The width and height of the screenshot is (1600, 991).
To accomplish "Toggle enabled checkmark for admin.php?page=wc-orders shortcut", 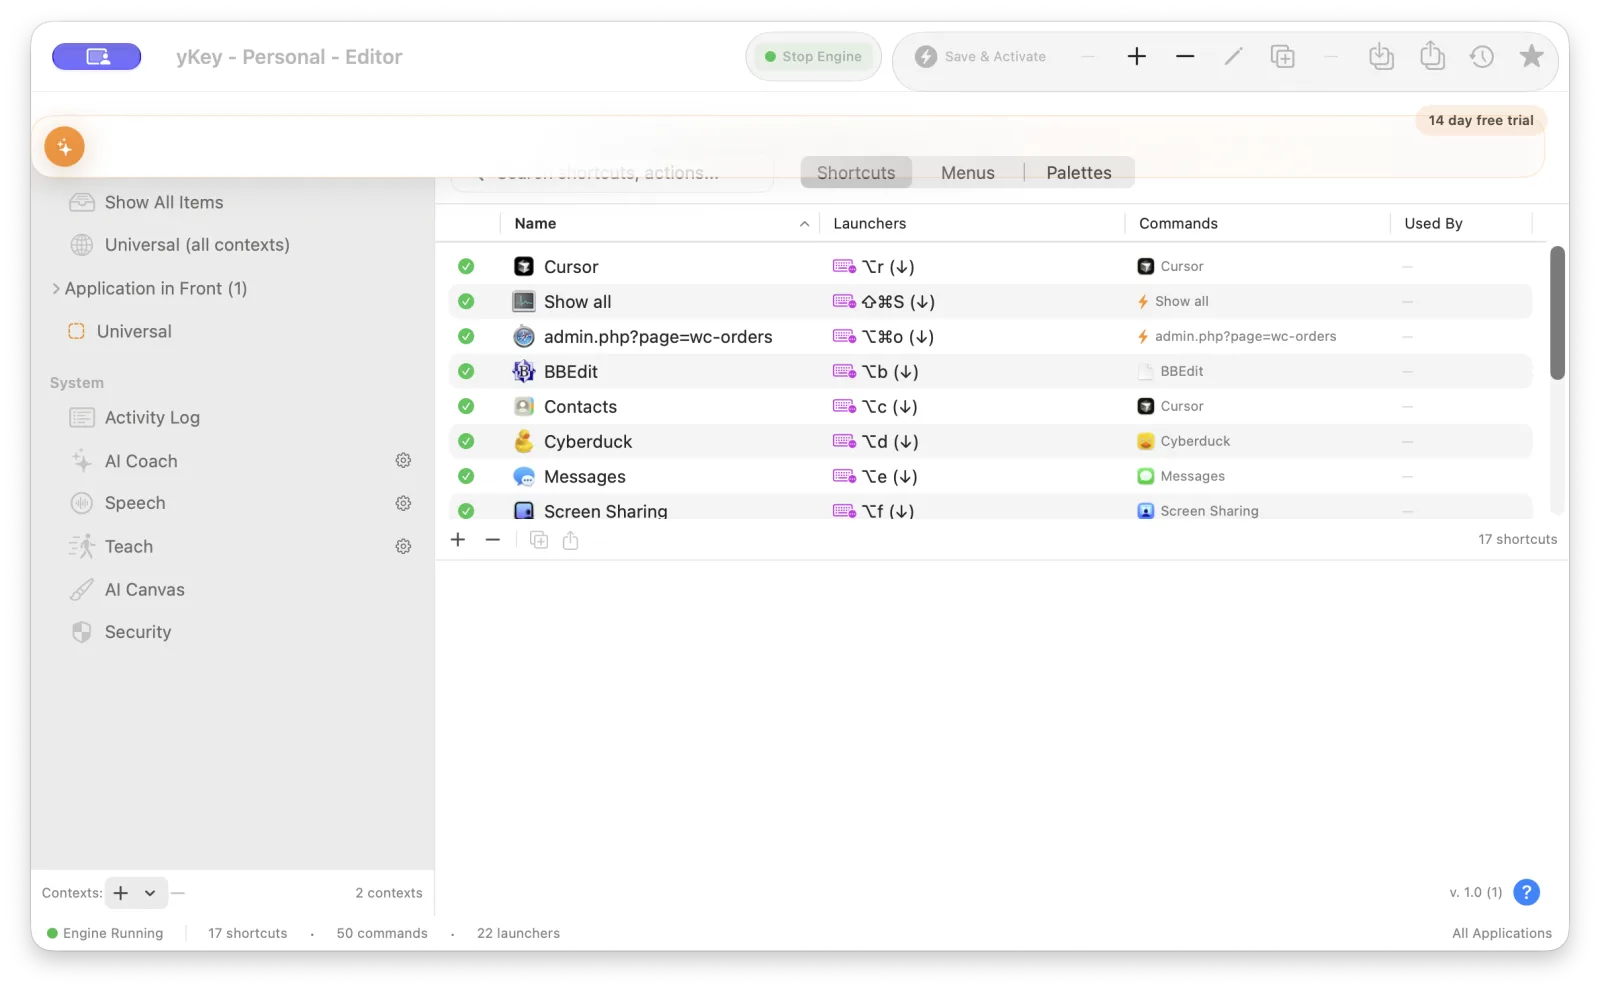I will click(466, 337).
